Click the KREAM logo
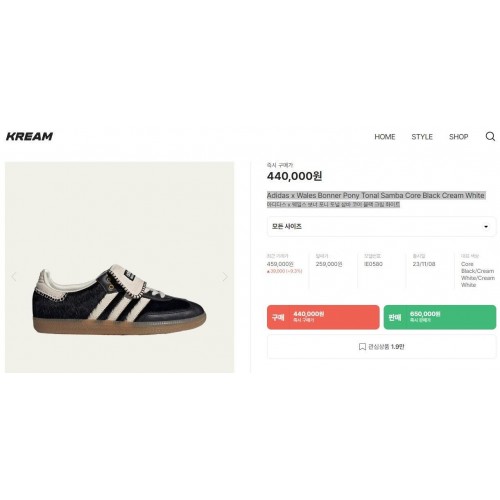This screenshot has width=500, height=500. point(29,136)
